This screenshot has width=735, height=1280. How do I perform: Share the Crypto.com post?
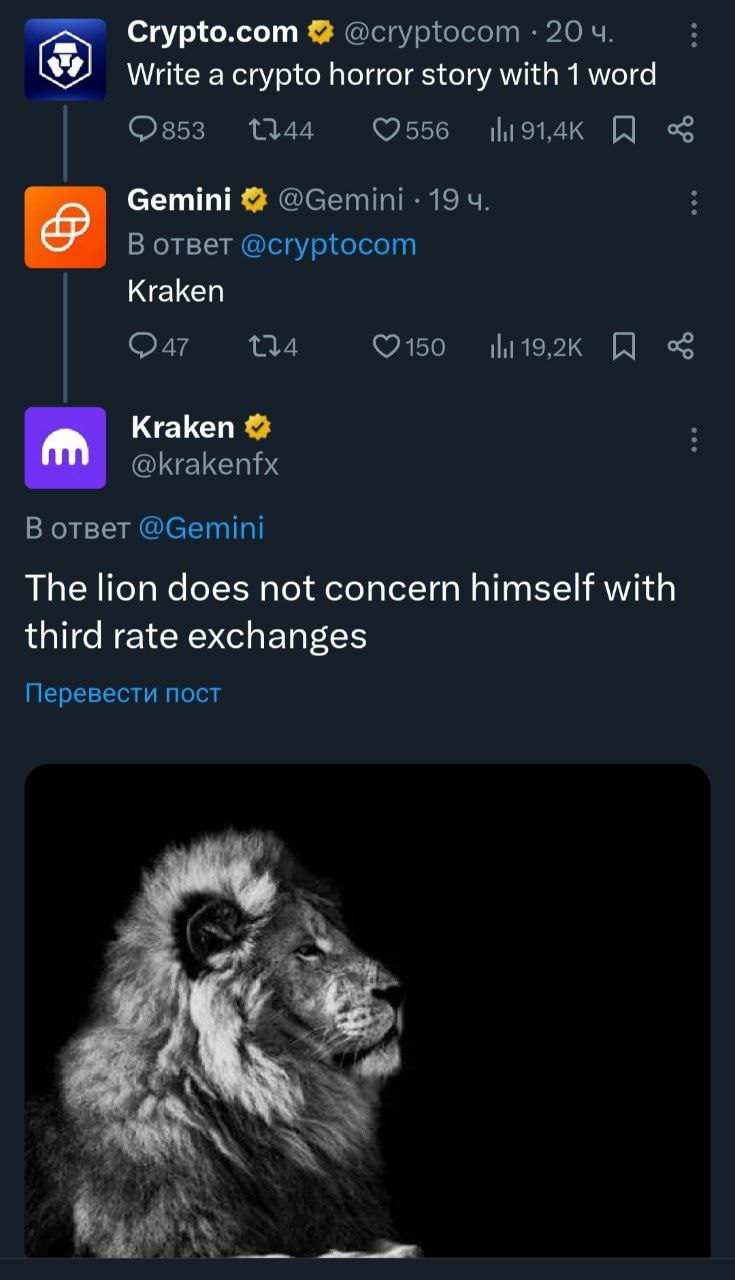(x=680, y=130)
